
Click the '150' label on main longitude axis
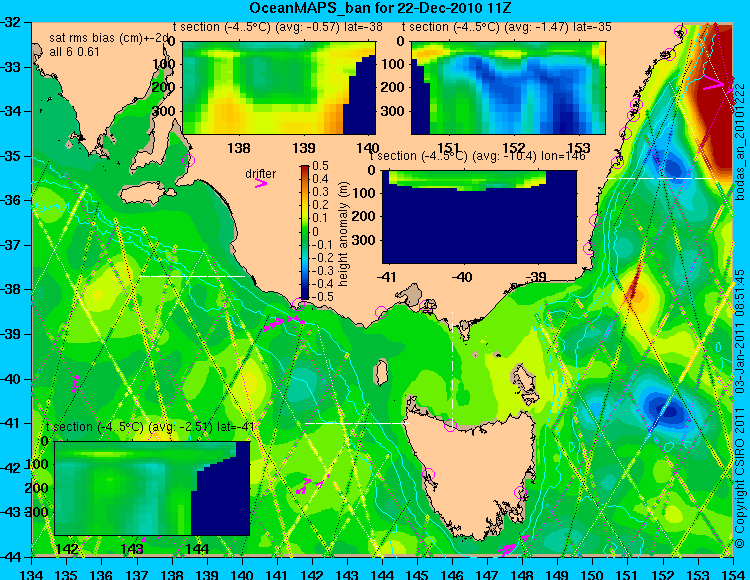[x=593, y=574]
